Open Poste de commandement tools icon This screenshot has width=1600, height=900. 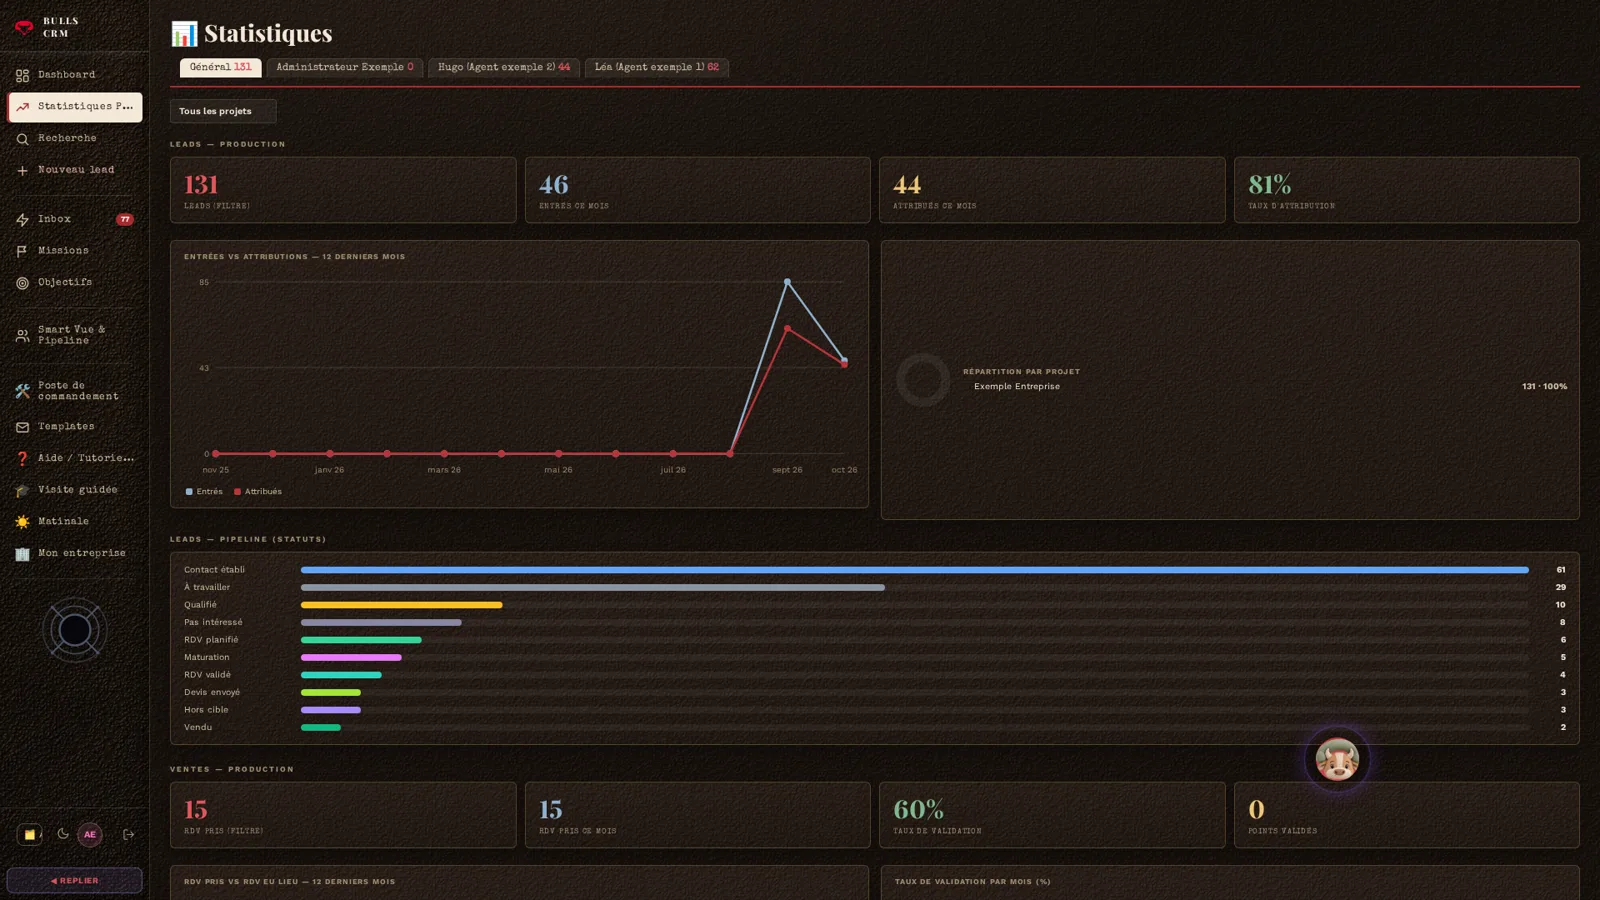click(x=22, y=391)
